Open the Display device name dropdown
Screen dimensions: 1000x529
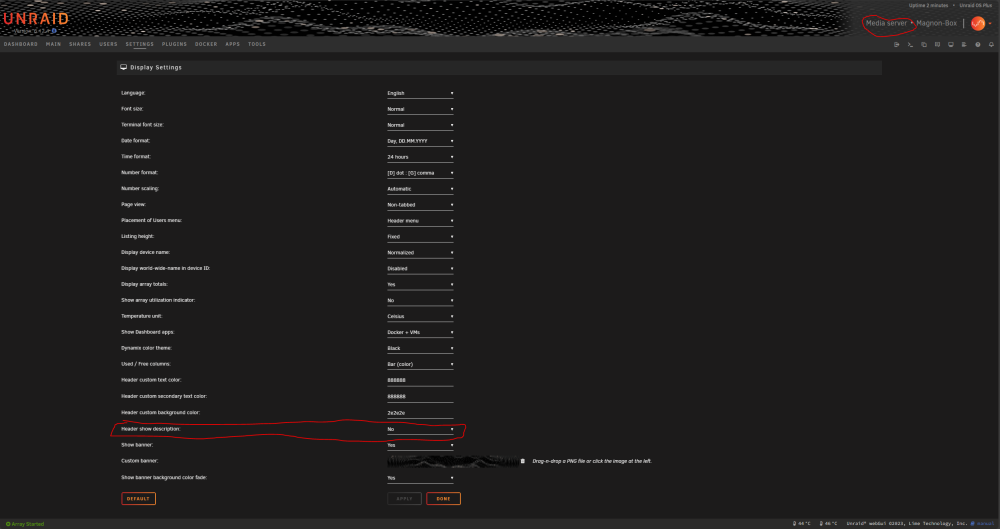coord(420,253)
